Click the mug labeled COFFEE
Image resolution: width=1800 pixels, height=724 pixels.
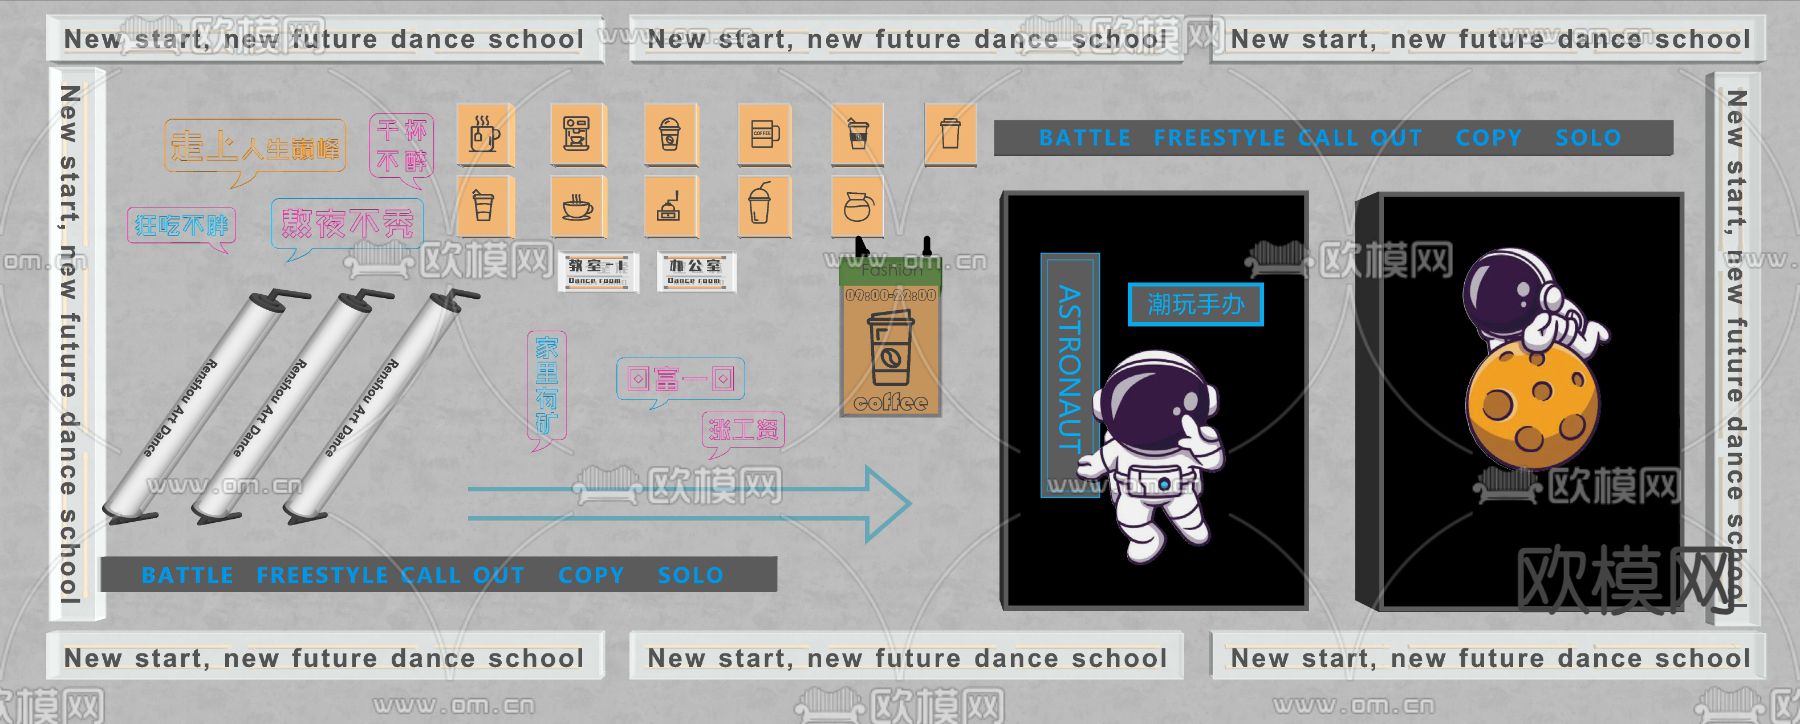pos(765,134)
